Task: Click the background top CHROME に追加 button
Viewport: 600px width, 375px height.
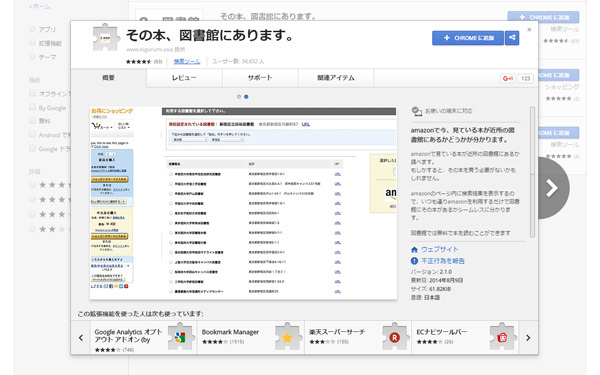Action: 543,17
